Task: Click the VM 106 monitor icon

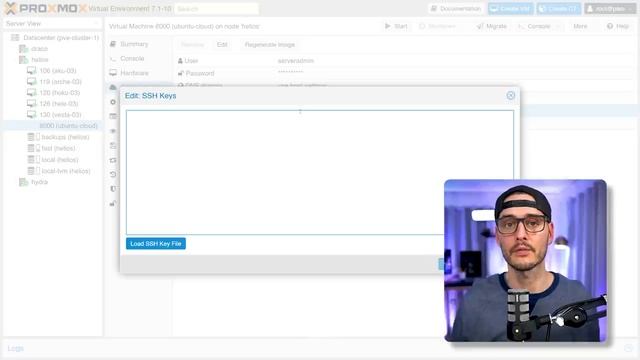Action: coord(31,71)
